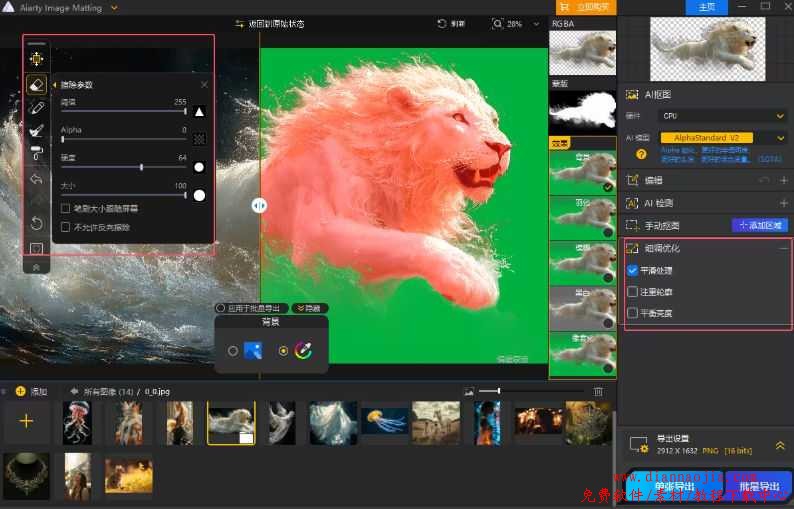The height and width of the screenshot is (509, 794).
Task: Click the Reset circular arrow icon
Action: 36,223
